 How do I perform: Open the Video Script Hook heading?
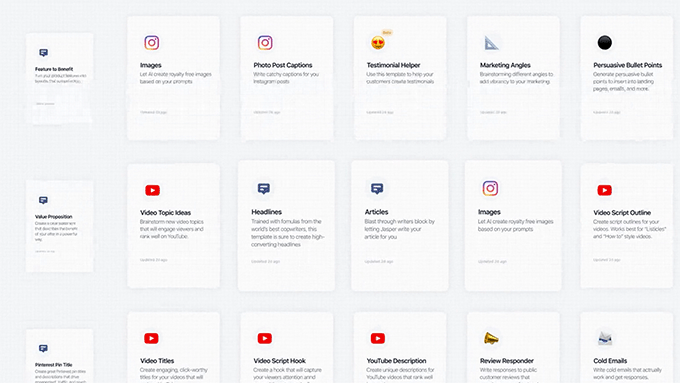(279, 360)
